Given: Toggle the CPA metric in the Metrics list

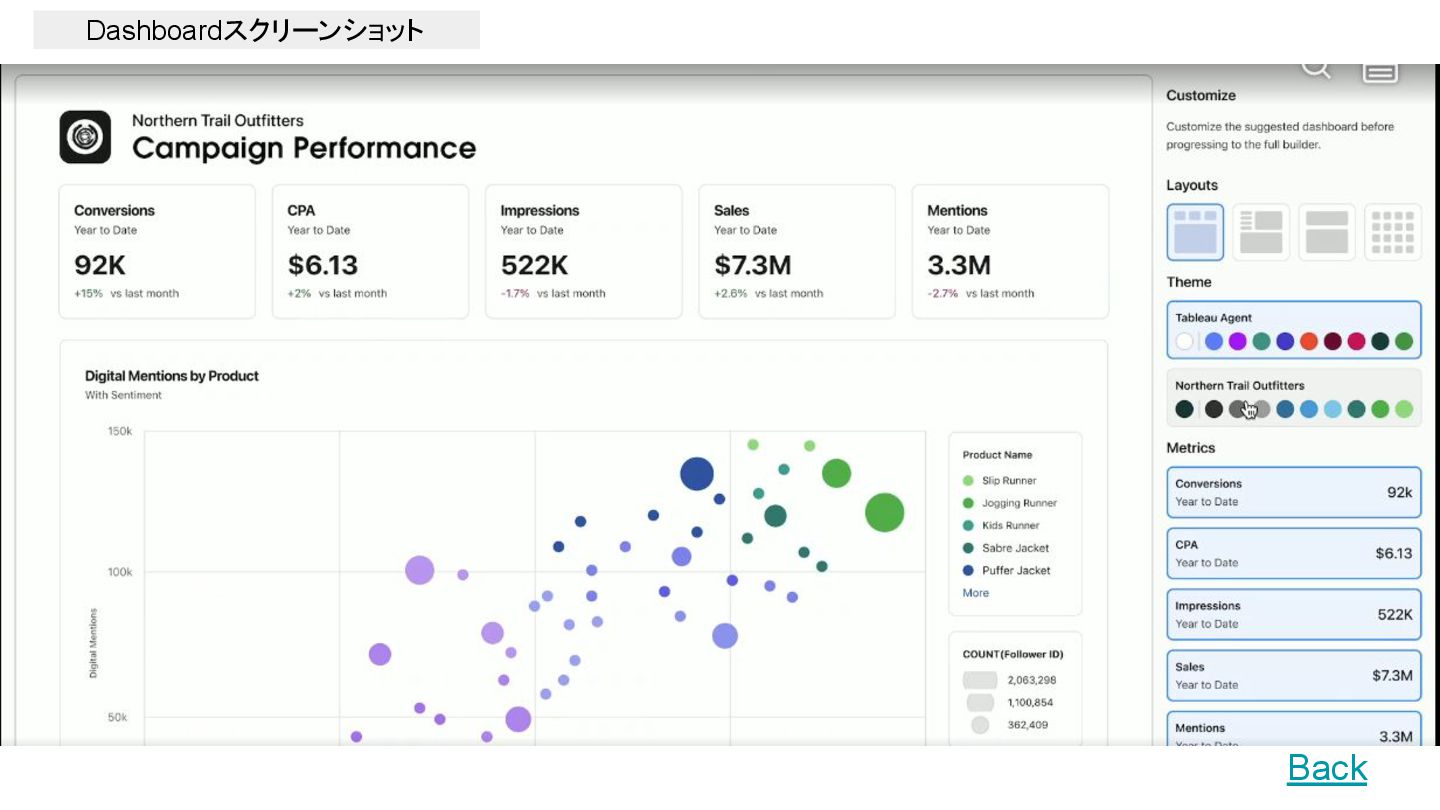Looking at the screenshot, I should 1294,553.
